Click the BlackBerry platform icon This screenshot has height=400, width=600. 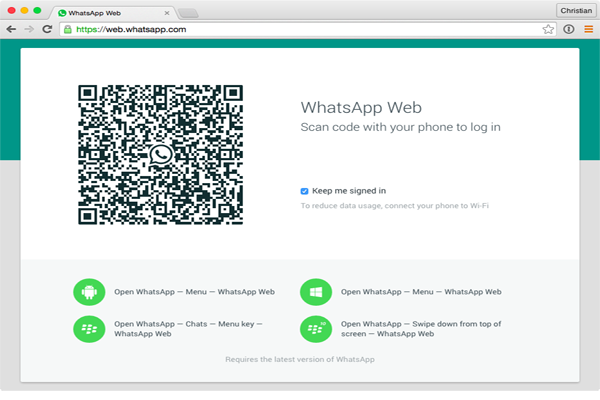pos(89,329)
